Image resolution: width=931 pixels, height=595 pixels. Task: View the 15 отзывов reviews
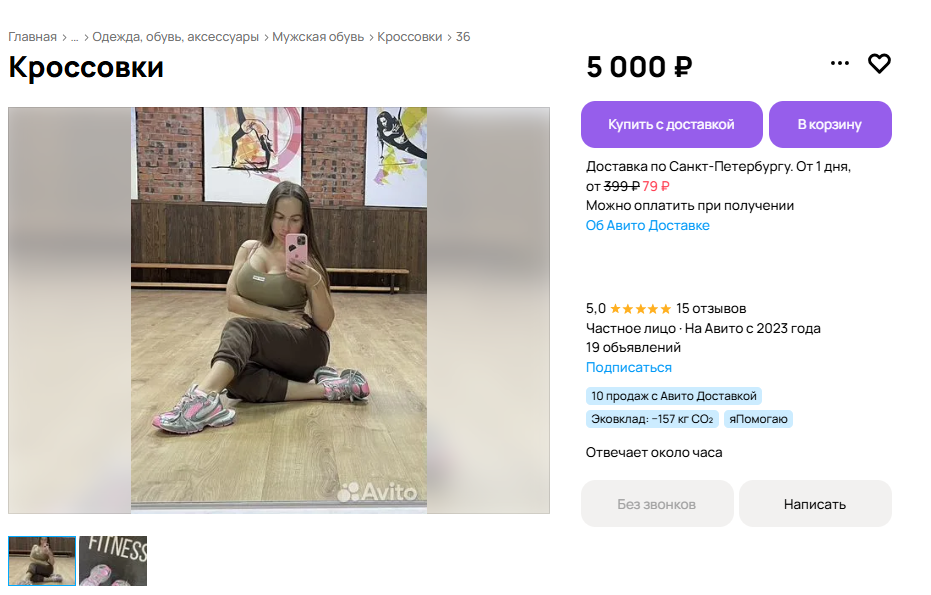(711, 308)
